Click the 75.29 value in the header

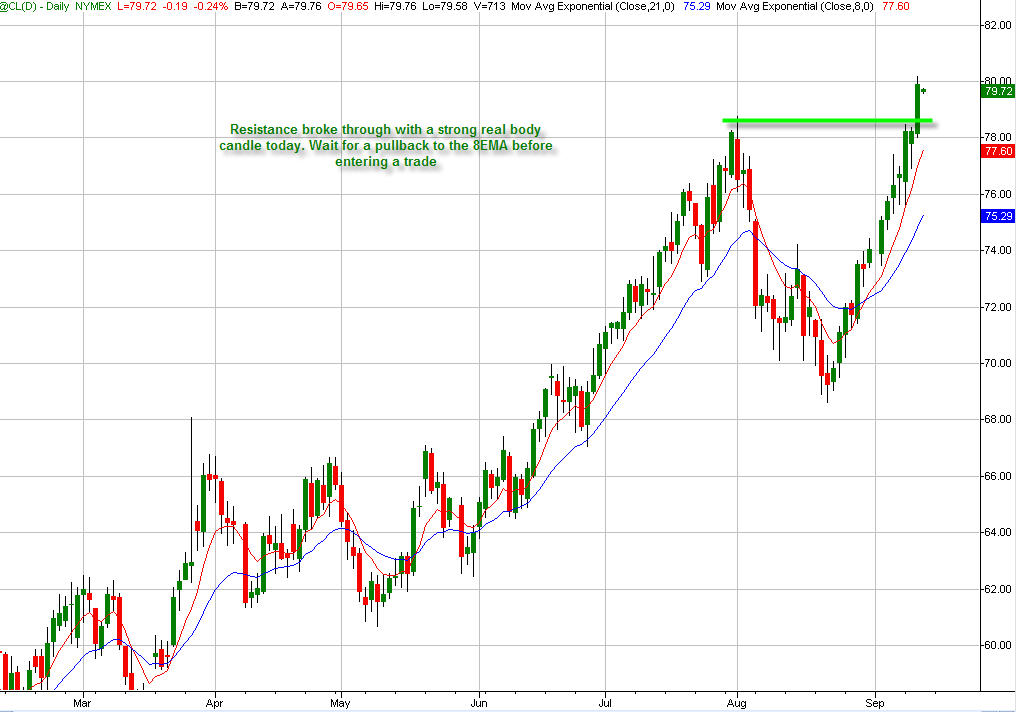[697, 6]
